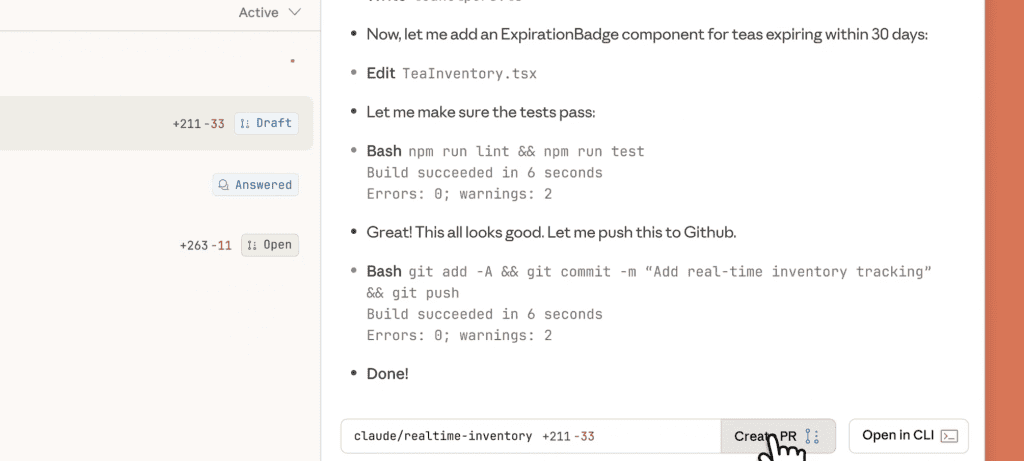The height and width of the screenshot is (461, 1024).
Task: Click the Draft badge icon
Action: point(245,123)
